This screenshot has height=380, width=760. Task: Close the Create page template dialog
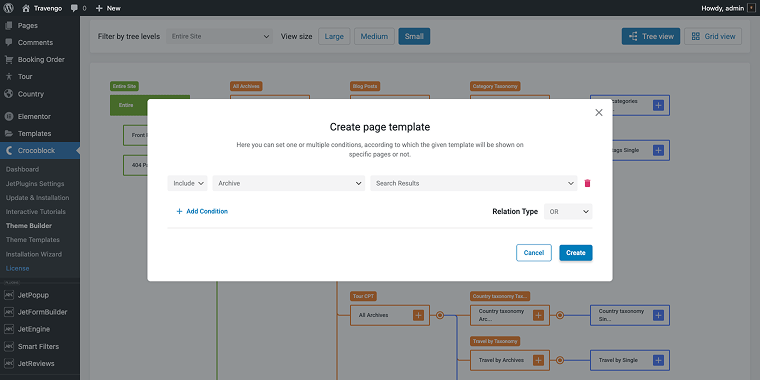[x=599, y=112]
